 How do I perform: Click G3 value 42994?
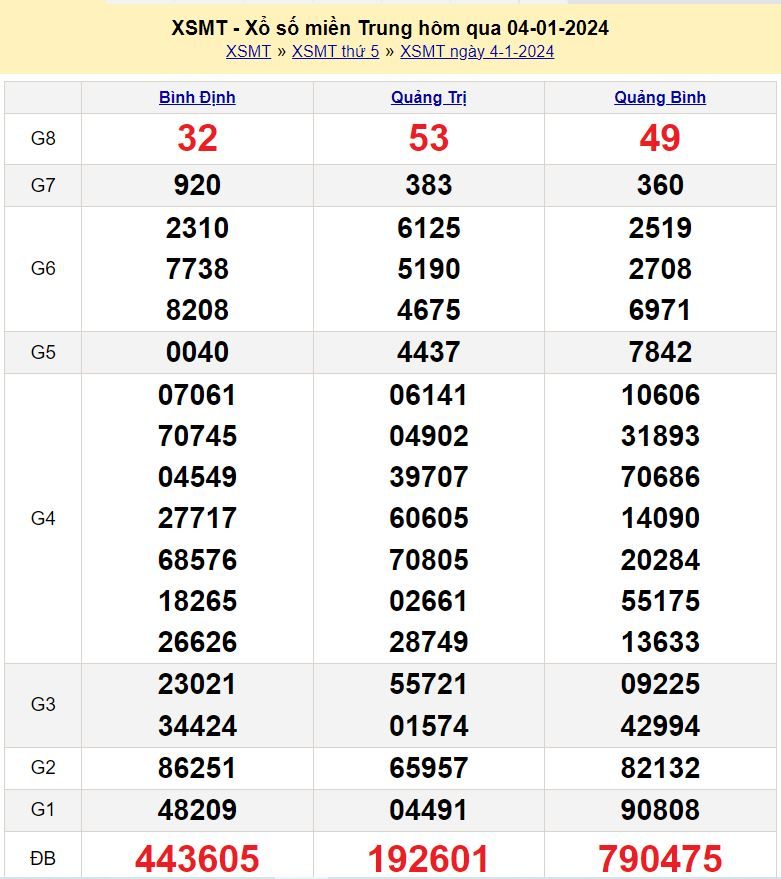660,726
